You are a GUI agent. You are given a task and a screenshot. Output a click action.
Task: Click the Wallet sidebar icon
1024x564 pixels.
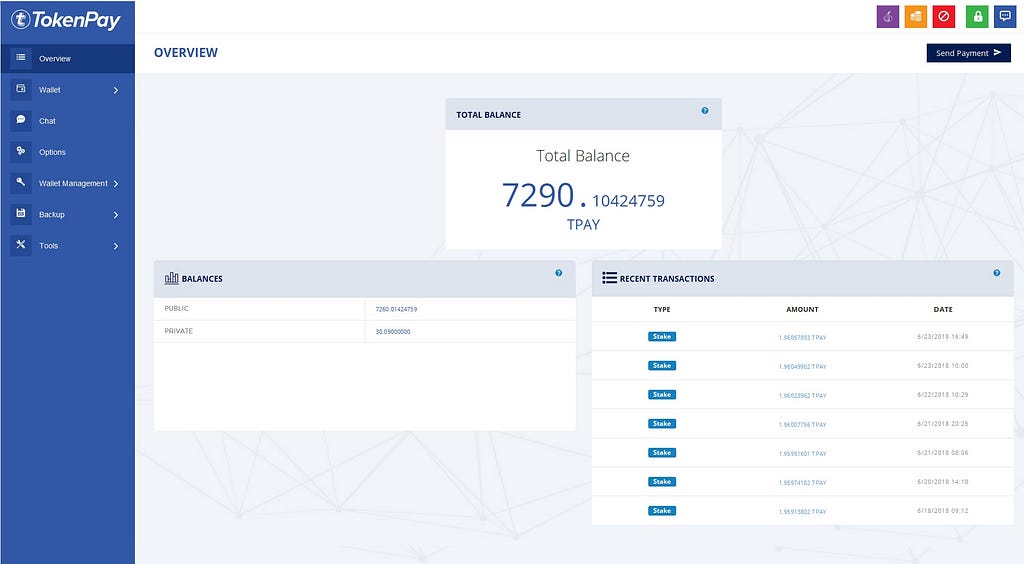[21, 89]
